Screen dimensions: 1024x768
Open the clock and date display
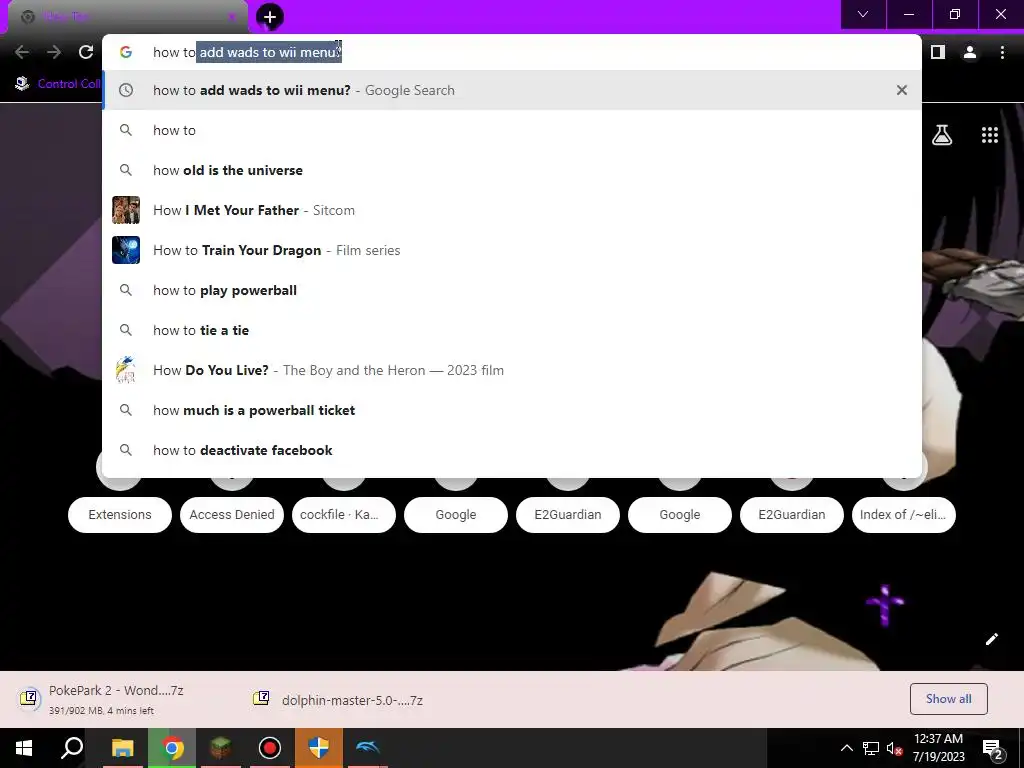pyautogui.click(x=938, y=748)
